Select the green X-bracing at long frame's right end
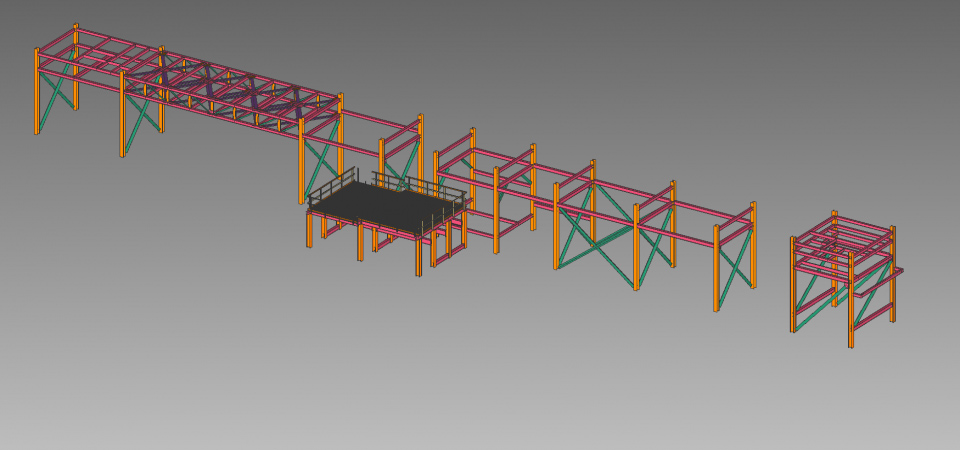 [x=735, y=262]
